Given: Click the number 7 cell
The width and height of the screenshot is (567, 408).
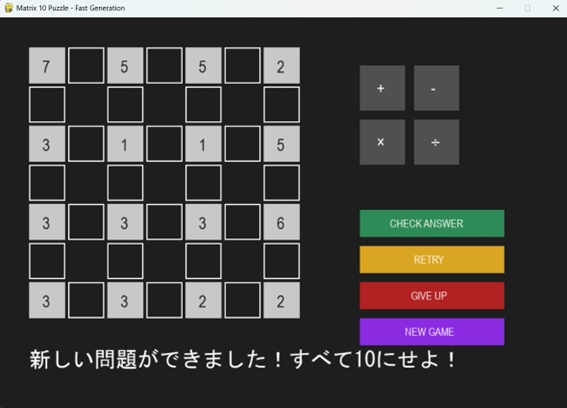Looking at the screenshot, I should coord(47,65).
